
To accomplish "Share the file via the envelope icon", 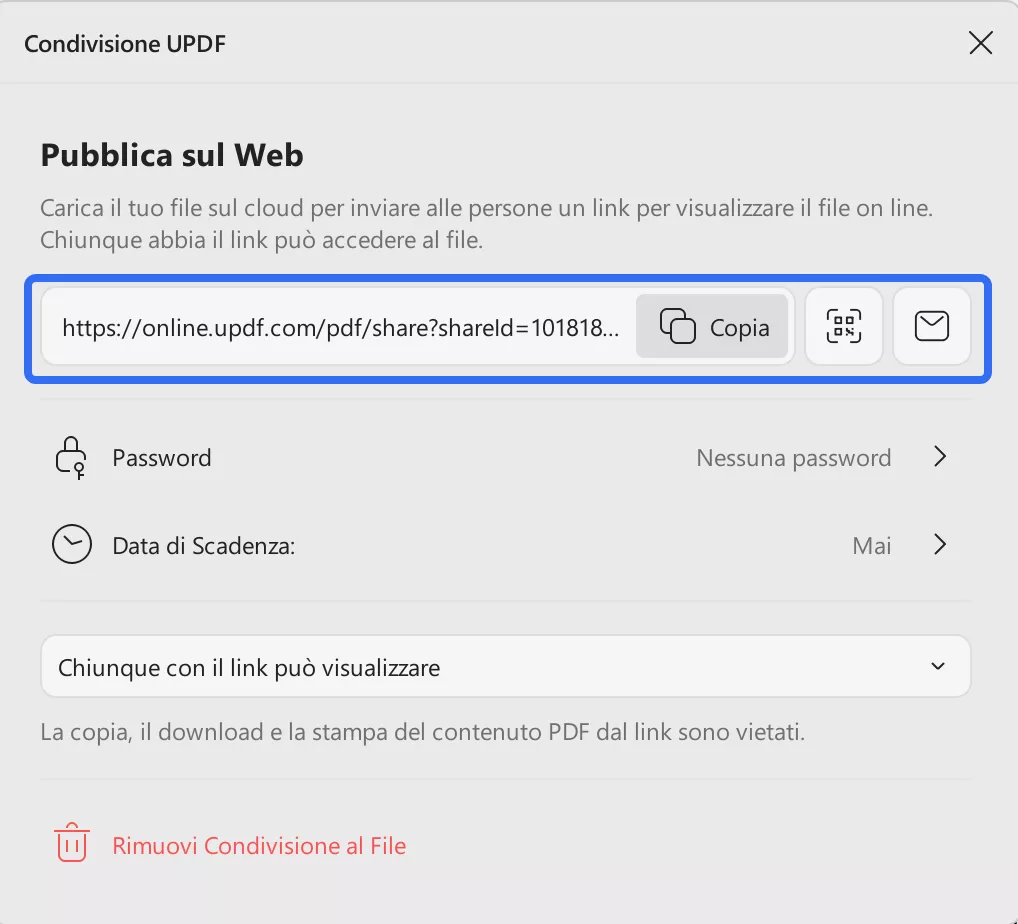I will 932,326.
